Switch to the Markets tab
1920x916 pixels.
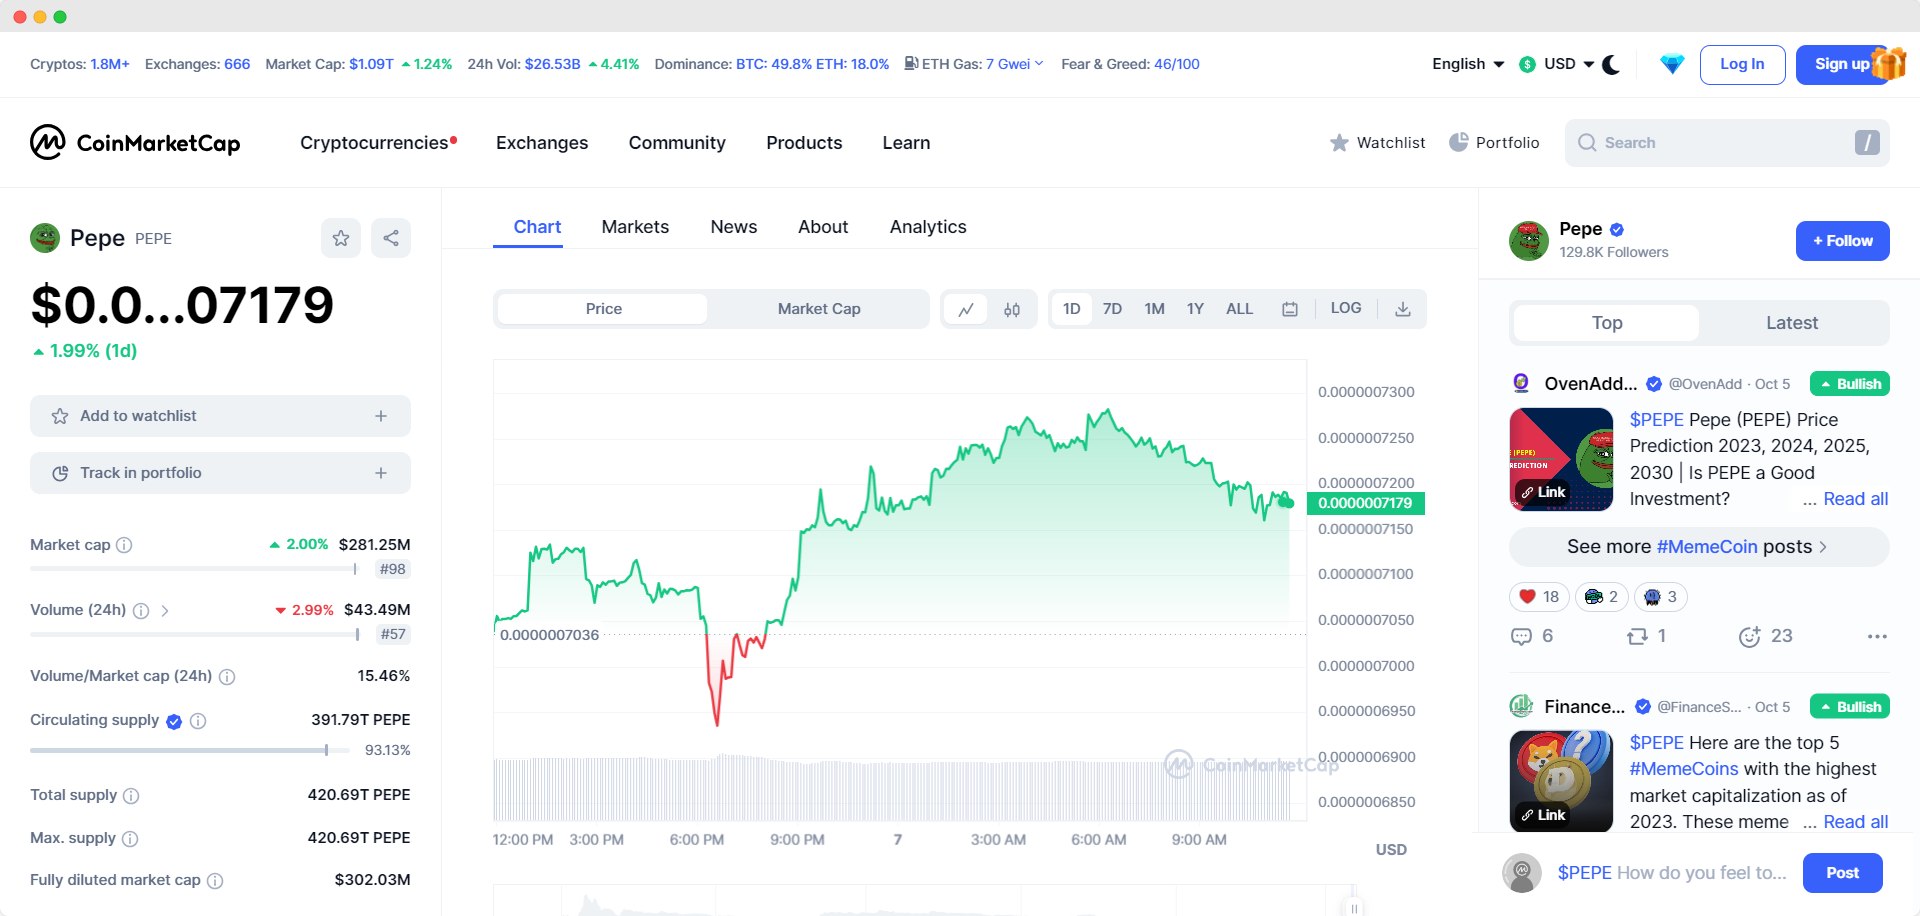pyautogui.click(x=635, y=227)
